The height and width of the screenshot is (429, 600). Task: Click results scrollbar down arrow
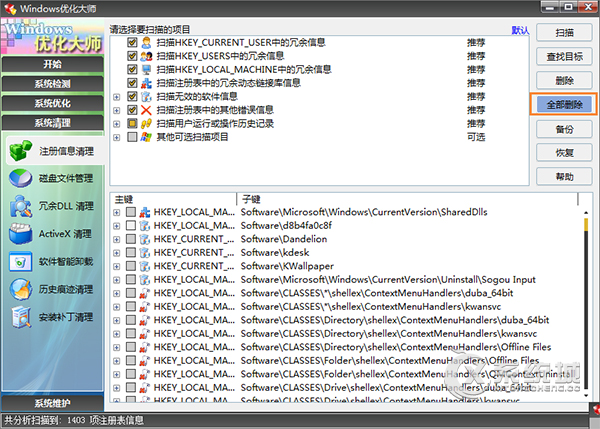[x=586, y=395]
